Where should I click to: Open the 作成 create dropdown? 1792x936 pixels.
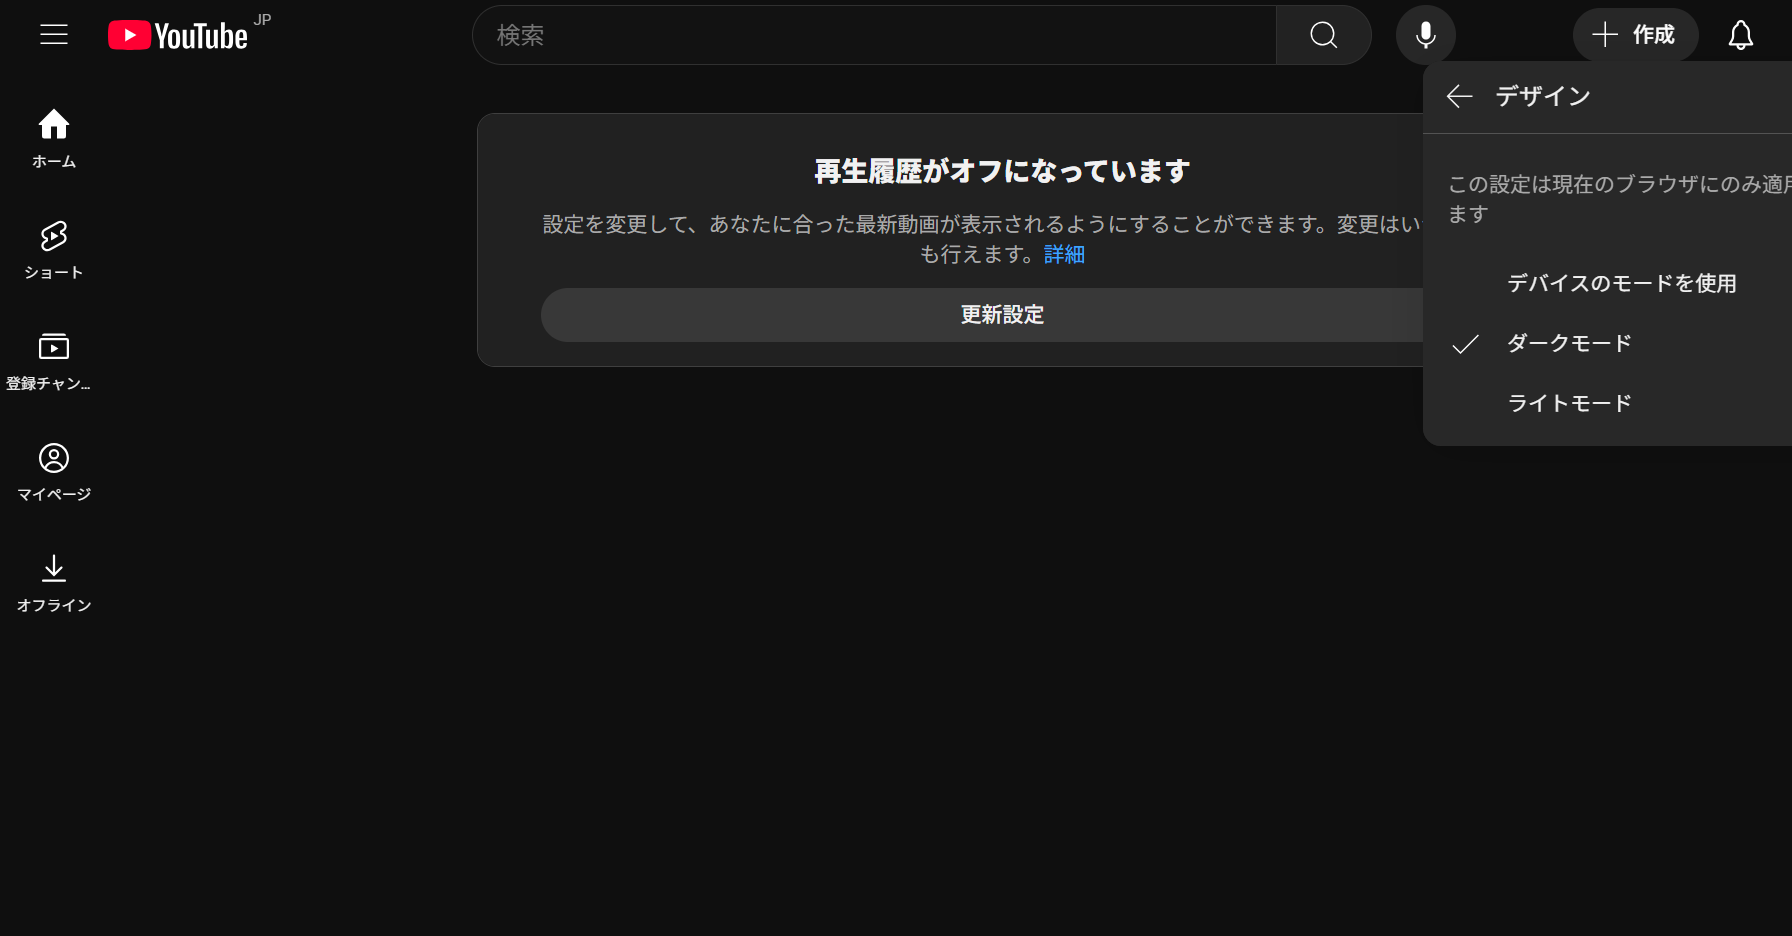tap(1635, 35)
